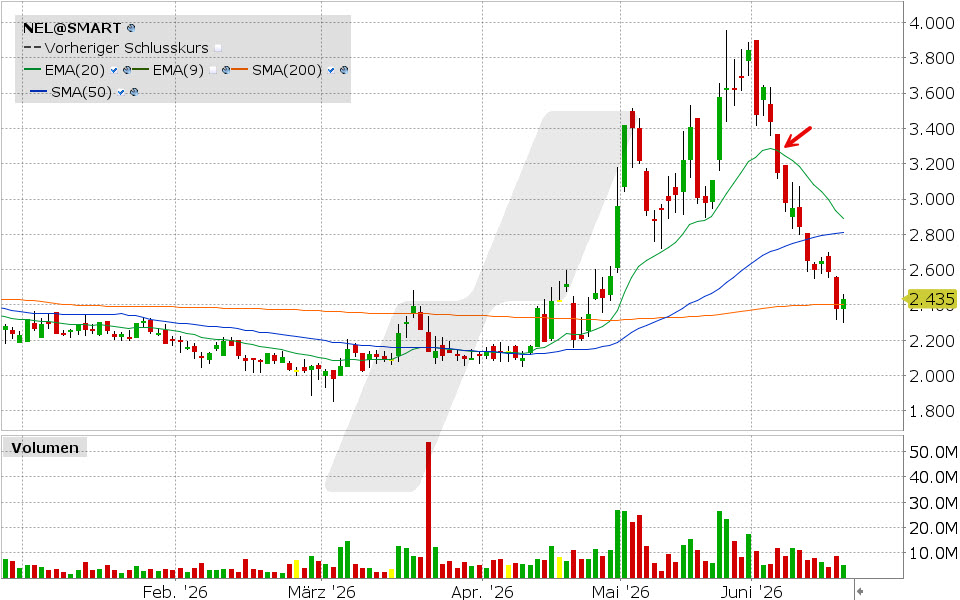Click the 20.0M volume axis label

coord(933,528)
